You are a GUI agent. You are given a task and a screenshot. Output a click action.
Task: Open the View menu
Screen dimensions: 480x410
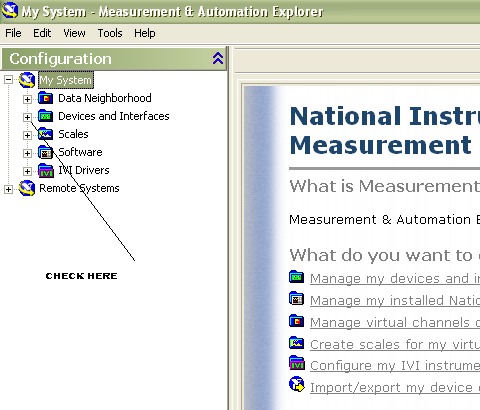click(x=74, y=33)
